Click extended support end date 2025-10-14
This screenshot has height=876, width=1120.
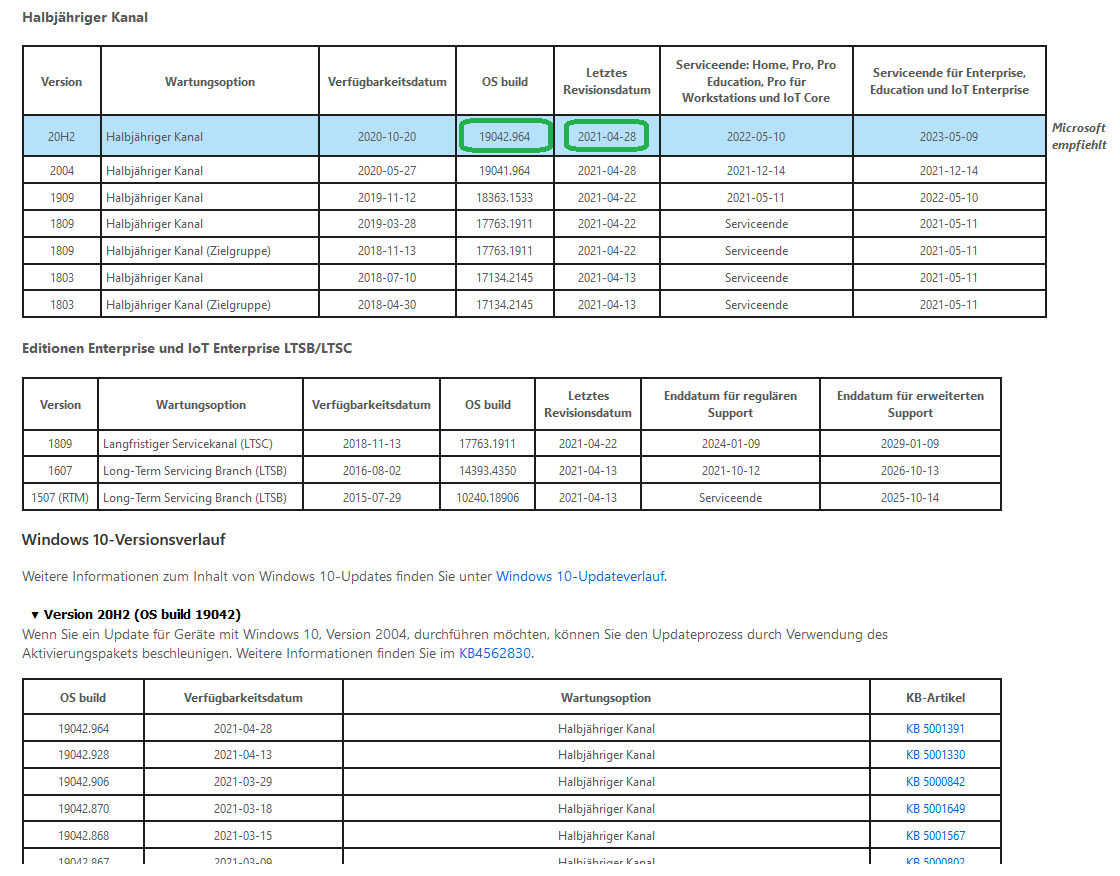(x=909, y=497)
